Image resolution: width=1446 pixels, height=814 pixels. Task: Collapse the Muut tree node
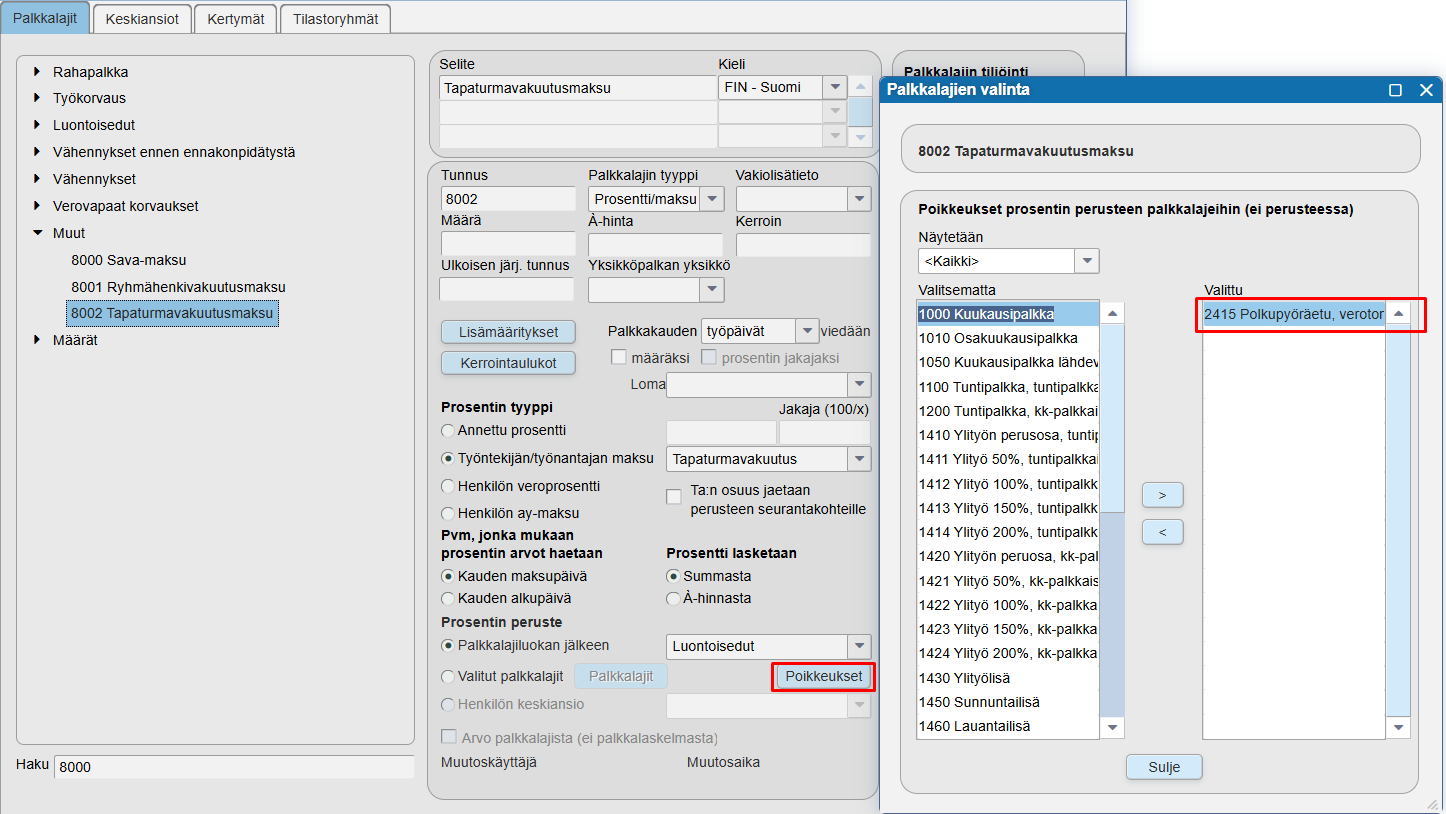[x=37, y=233]
